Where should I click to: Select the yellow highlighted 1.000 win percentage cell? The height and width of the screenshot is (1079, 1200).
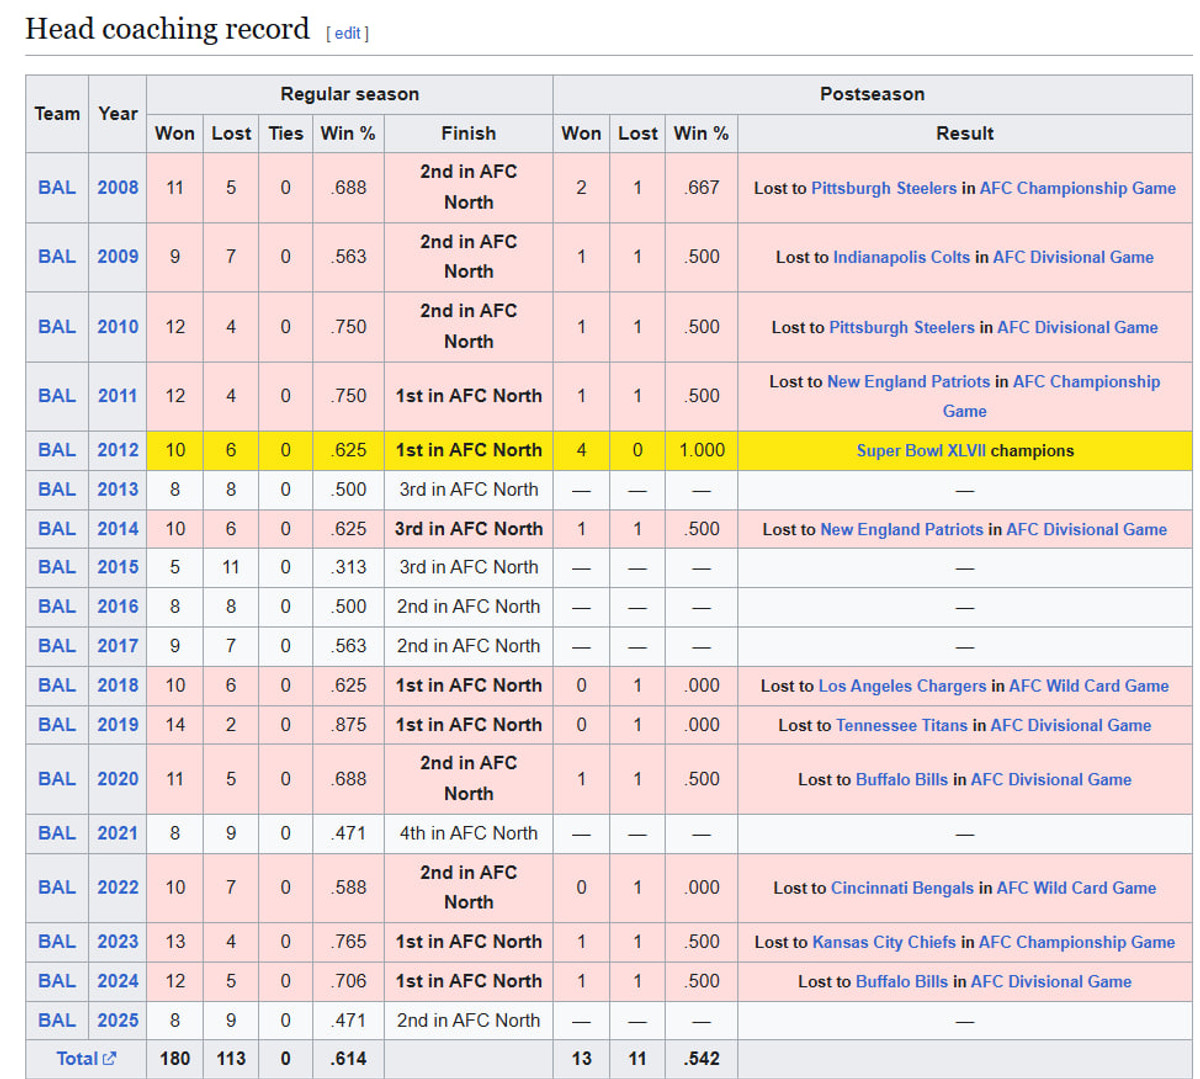point(701,450)
